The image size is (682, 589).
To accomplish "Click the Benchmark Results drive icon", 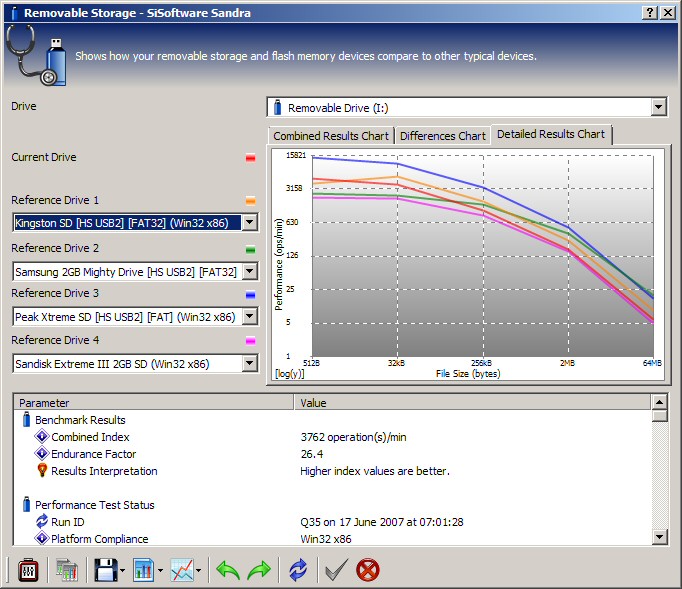I will click(x=27, y=419).
